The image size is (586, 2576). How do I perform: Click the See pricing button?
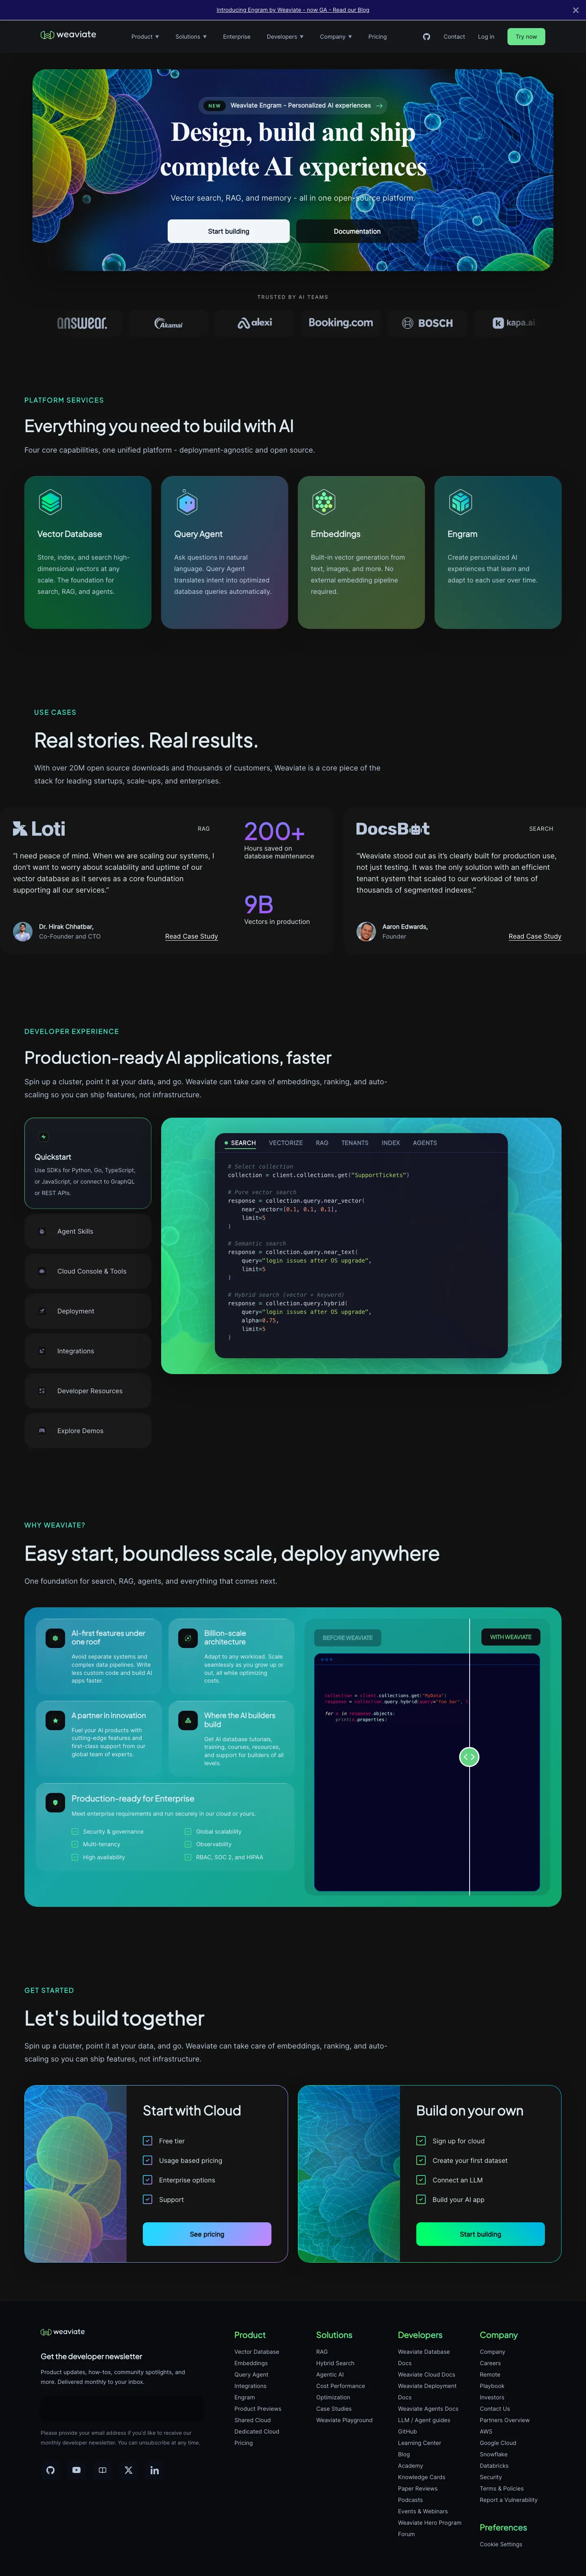point(207,2234)
